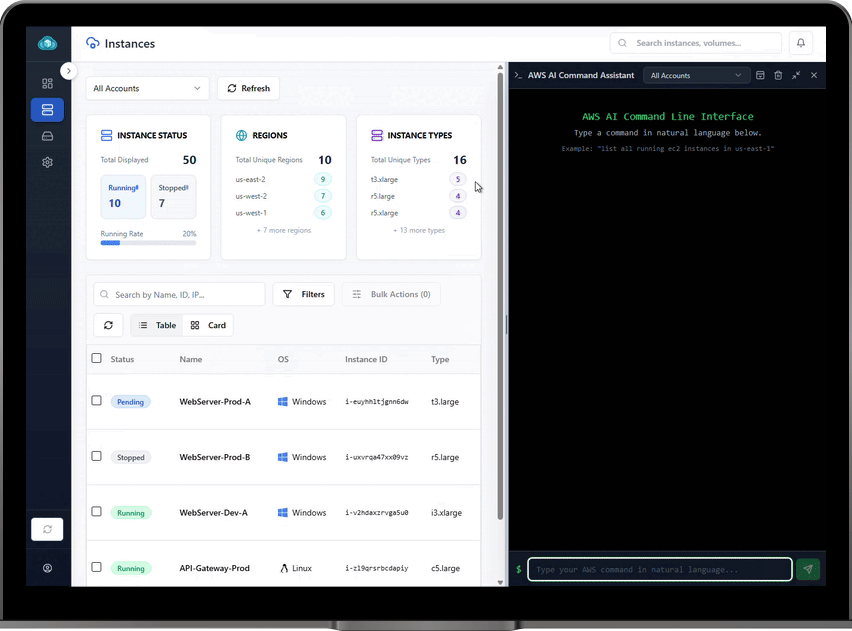
Task: Check the WebServer-Prod-A row checkbox
Action: [96, 401]
